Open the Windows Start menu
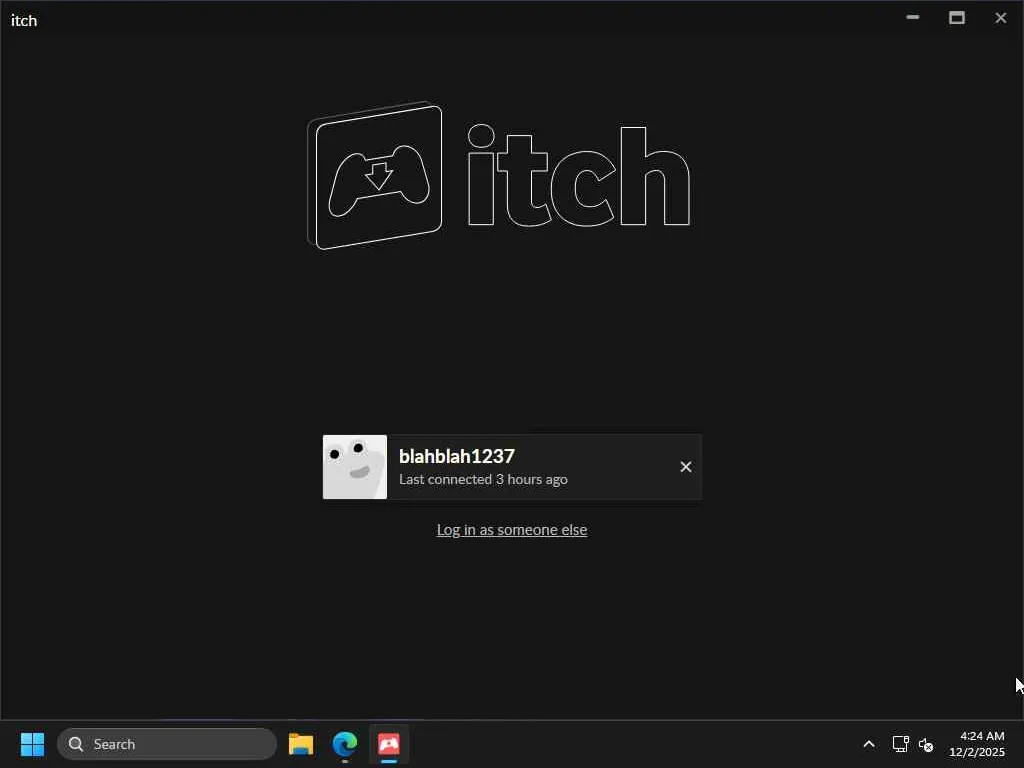 coord(32,744)
